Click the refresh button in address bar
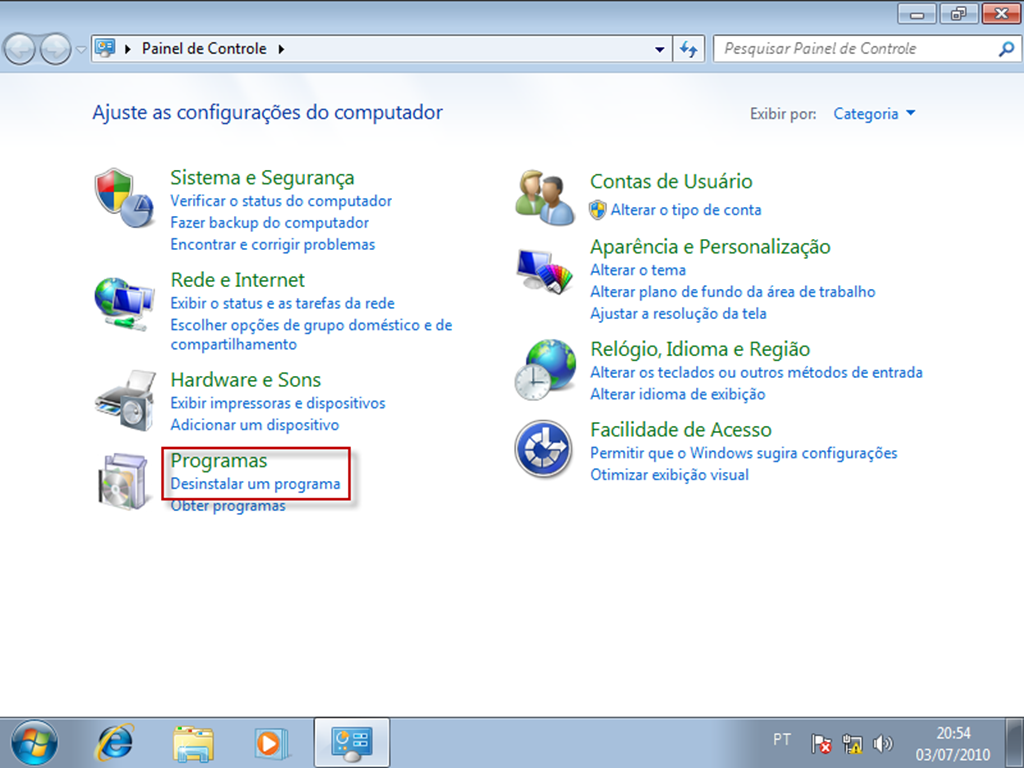 tap(688, 49)
